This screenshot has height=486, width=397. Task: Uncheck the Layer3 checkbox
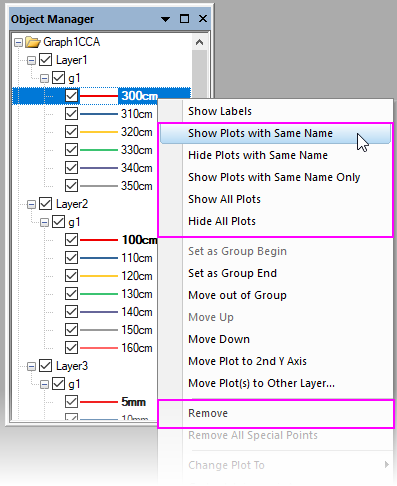tap(46, 366)
